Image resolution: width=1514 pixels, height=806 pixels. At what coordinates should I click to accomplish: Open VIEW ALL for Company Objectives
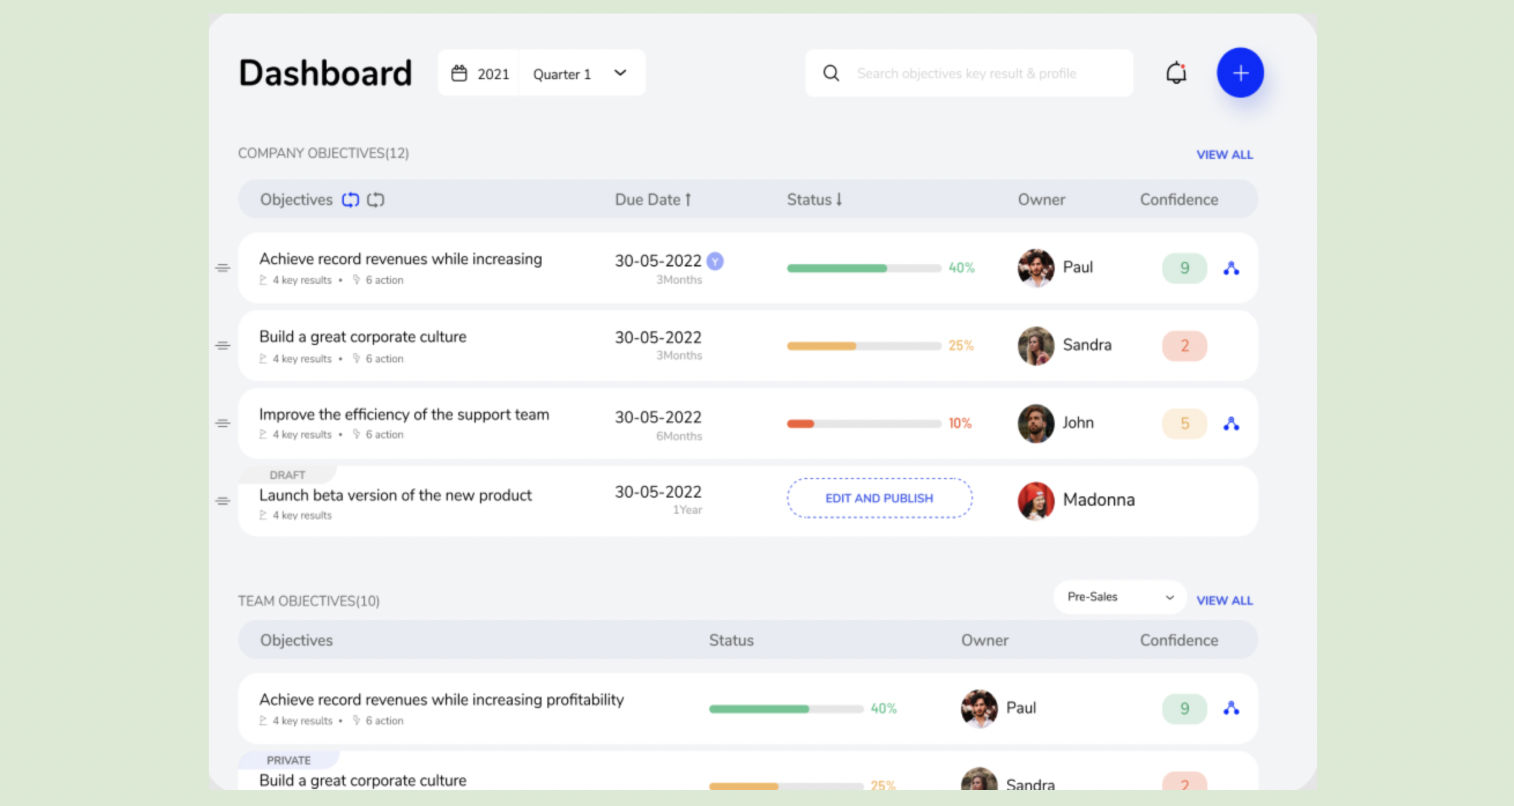tap(1224, 155)
